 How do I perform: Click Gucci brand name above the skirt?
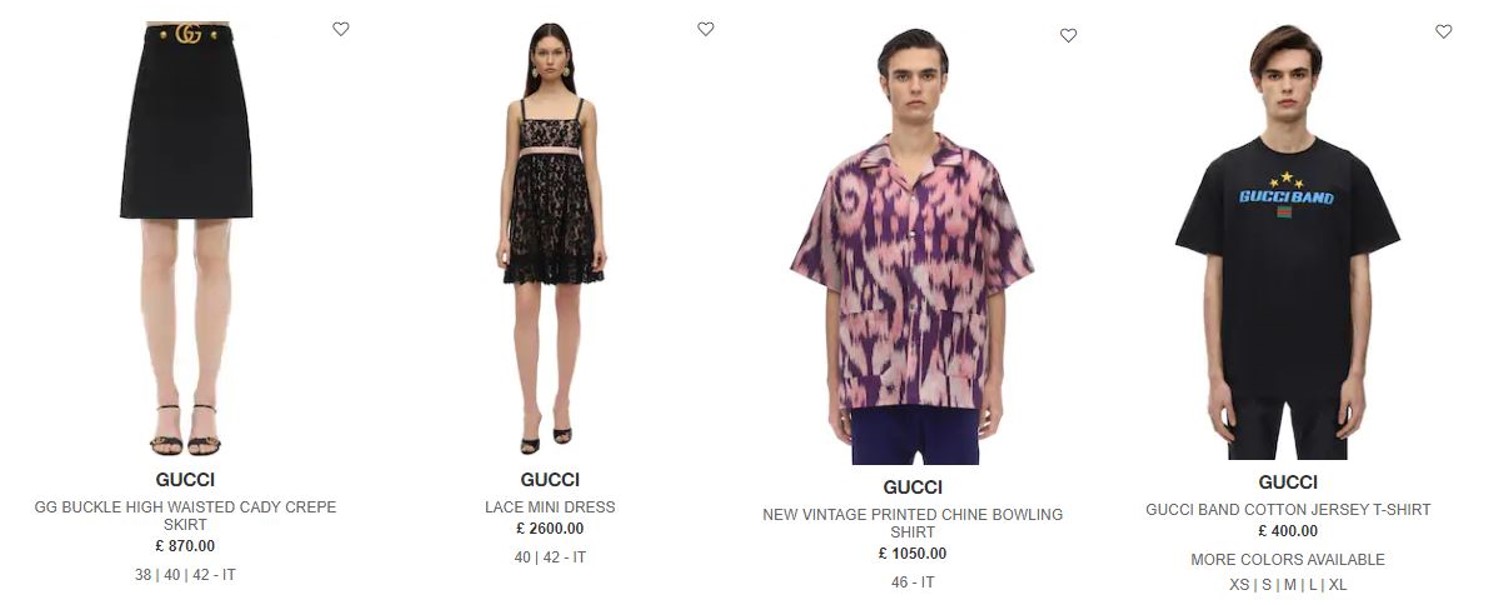coord(186,479)
